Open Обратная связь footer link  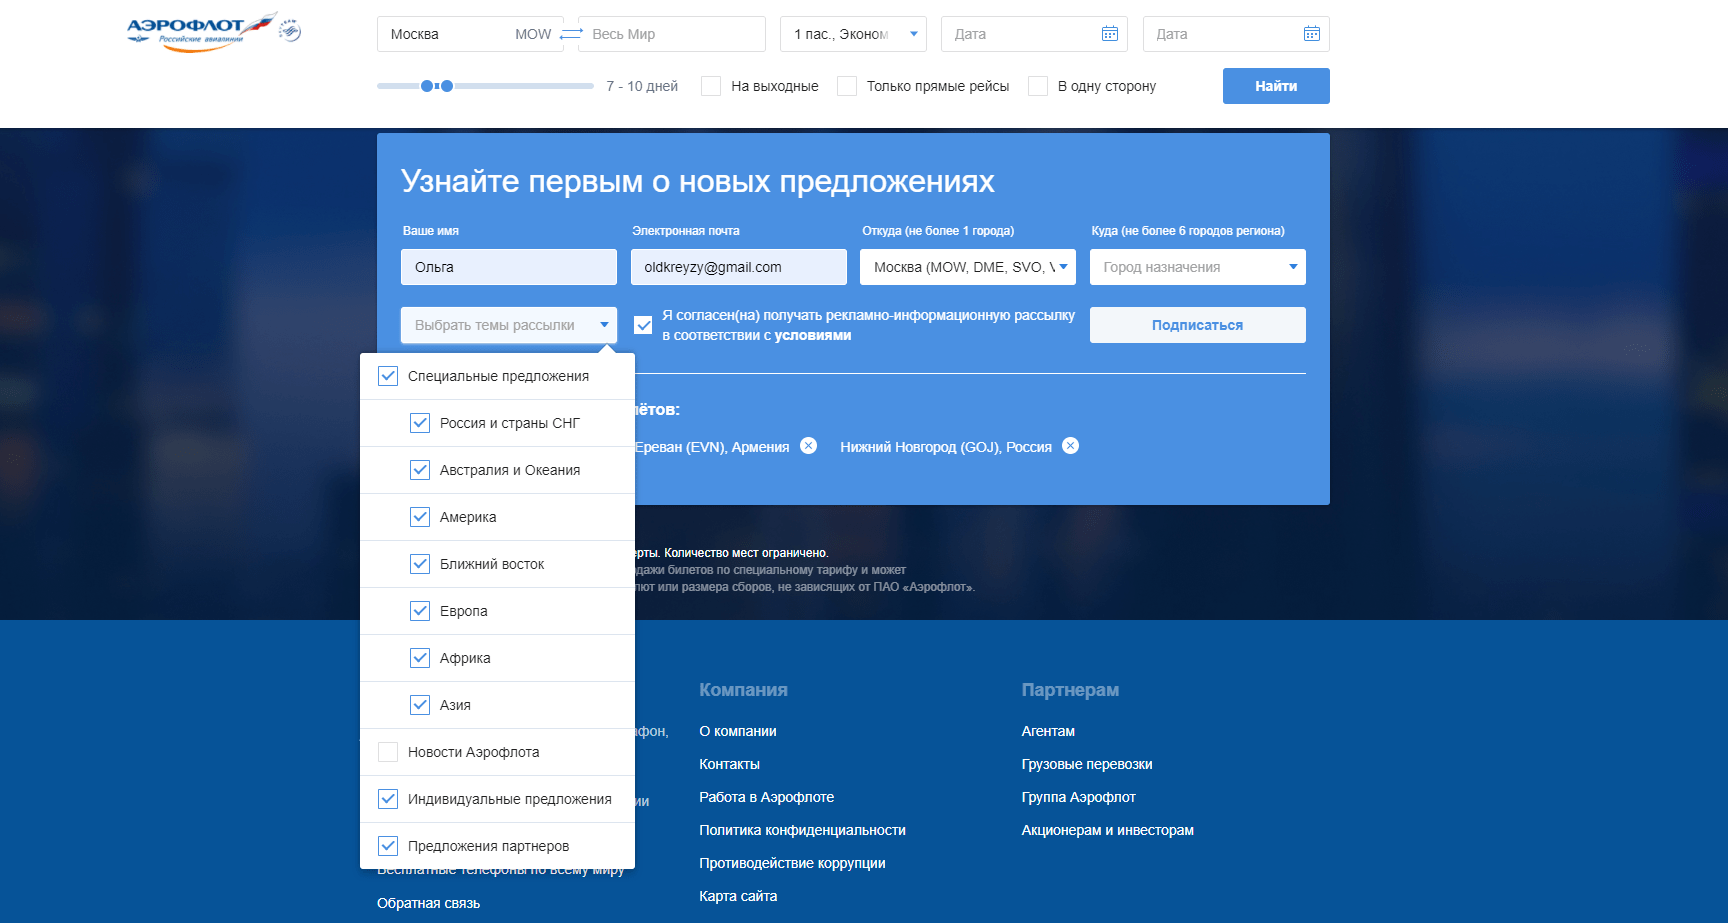click(429, 903)
